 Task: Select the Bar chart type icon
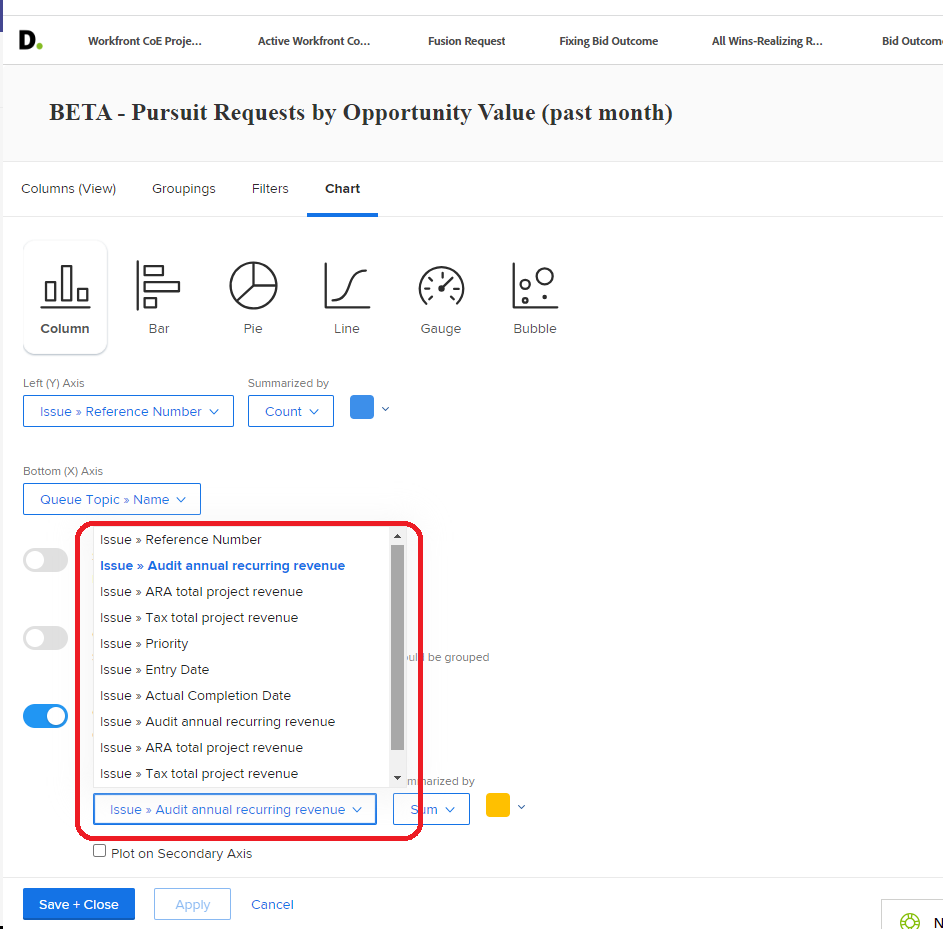coord(158,287)
